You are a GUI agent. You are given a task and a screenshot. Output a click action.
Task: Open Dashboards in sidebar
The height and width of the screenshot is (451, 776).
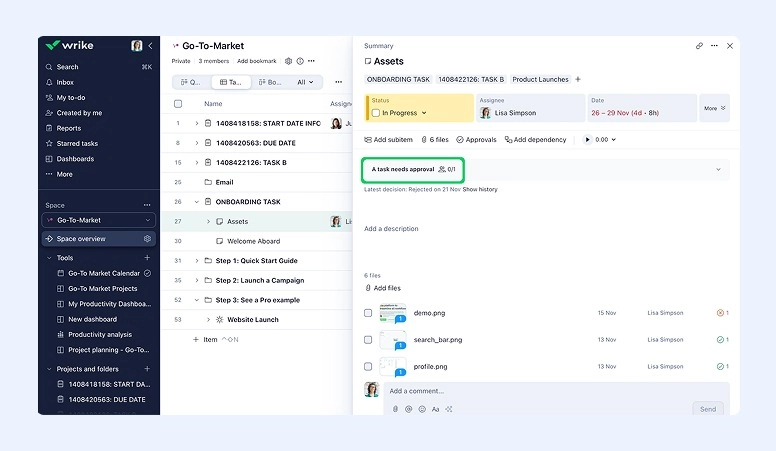(x=75, y=159)
